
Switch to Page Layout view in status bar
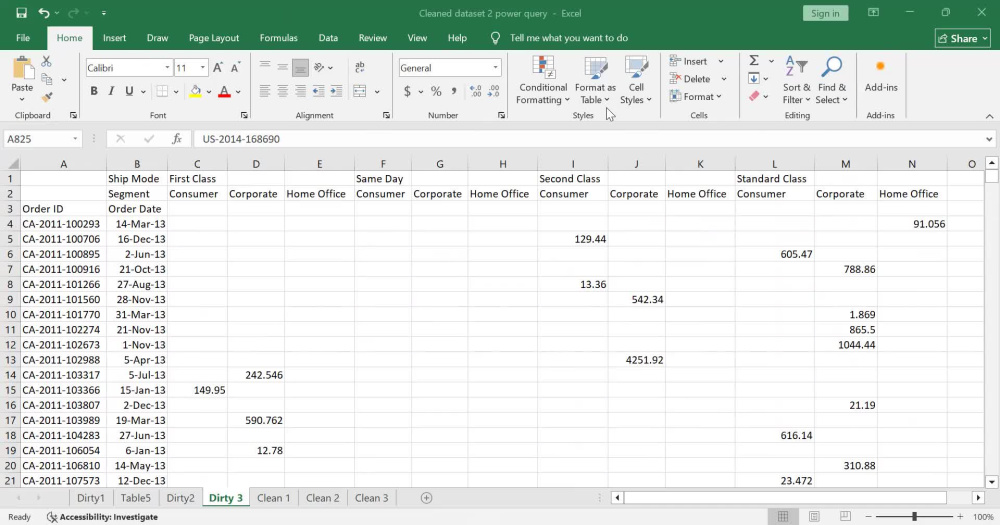[x=814, y=517]
